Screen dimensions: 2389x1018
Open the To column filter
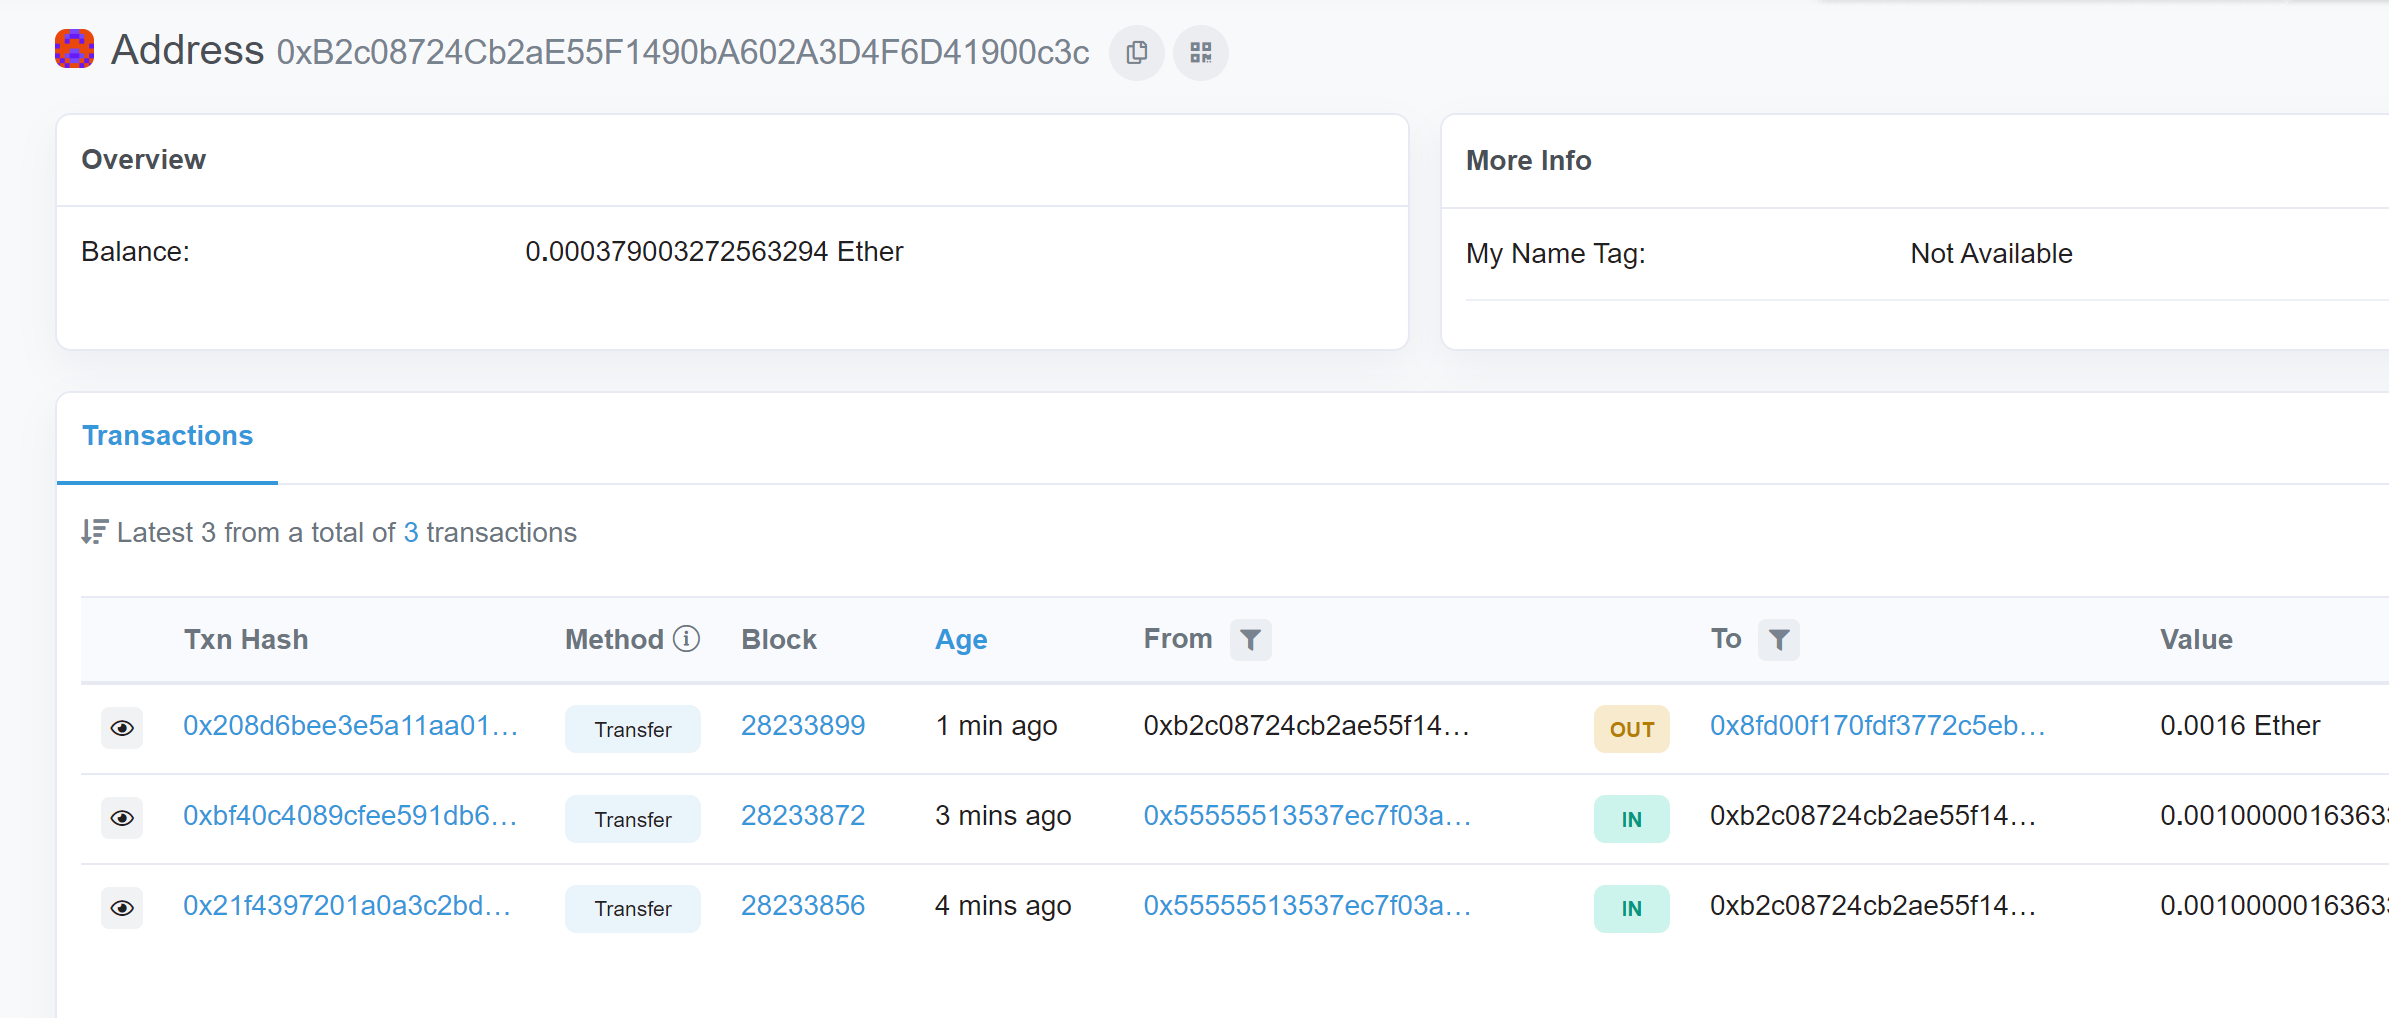(x=1779, y=640)
